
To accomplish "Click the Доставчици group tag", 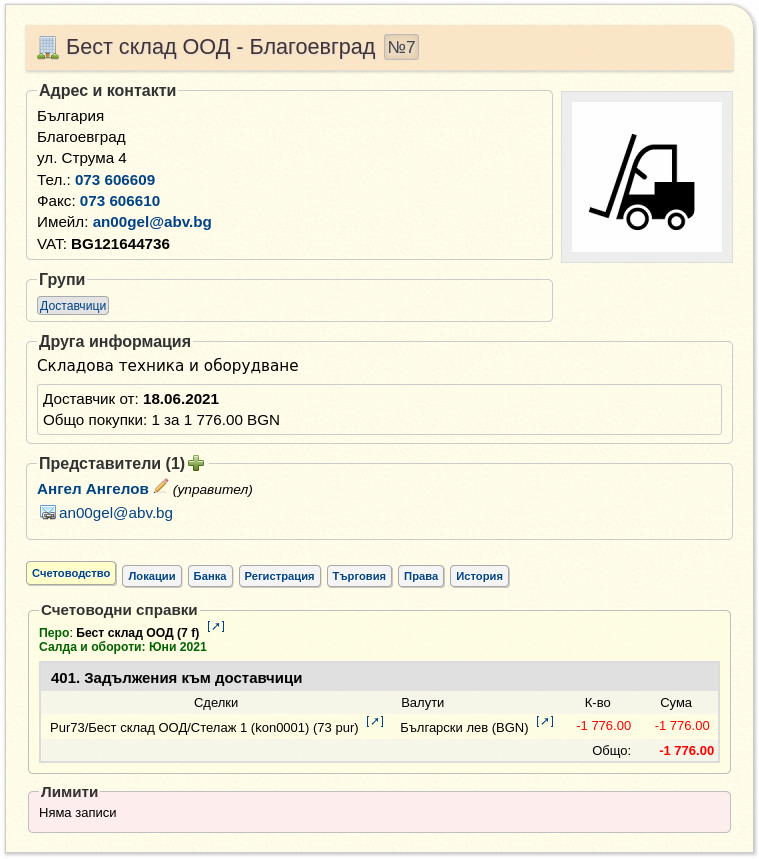I will coord(73,306).
